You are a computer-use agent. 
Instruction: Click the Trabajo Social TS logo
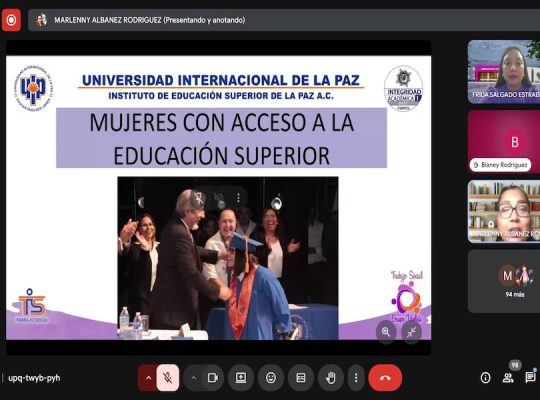coord(31,305)
